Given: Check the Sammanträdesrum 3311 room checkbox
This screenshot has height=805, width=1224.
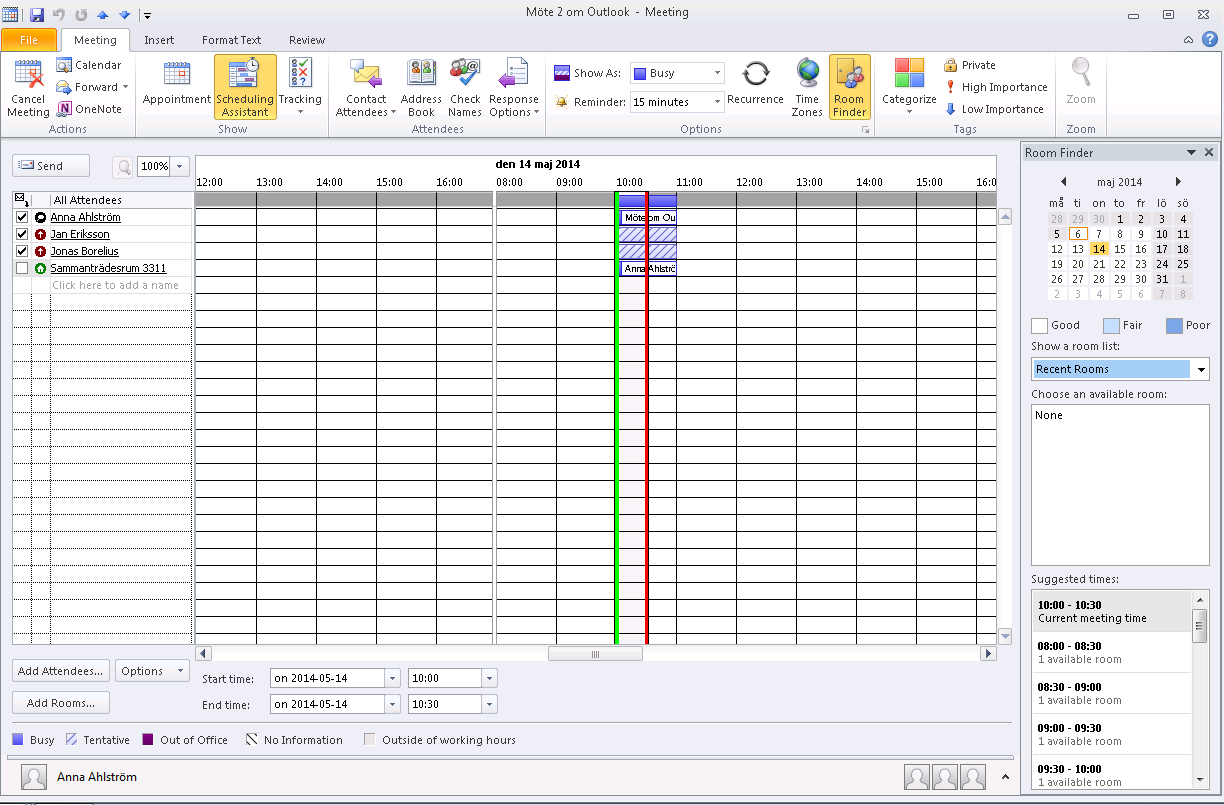Looking at the screenshot, I should point(22,268).
